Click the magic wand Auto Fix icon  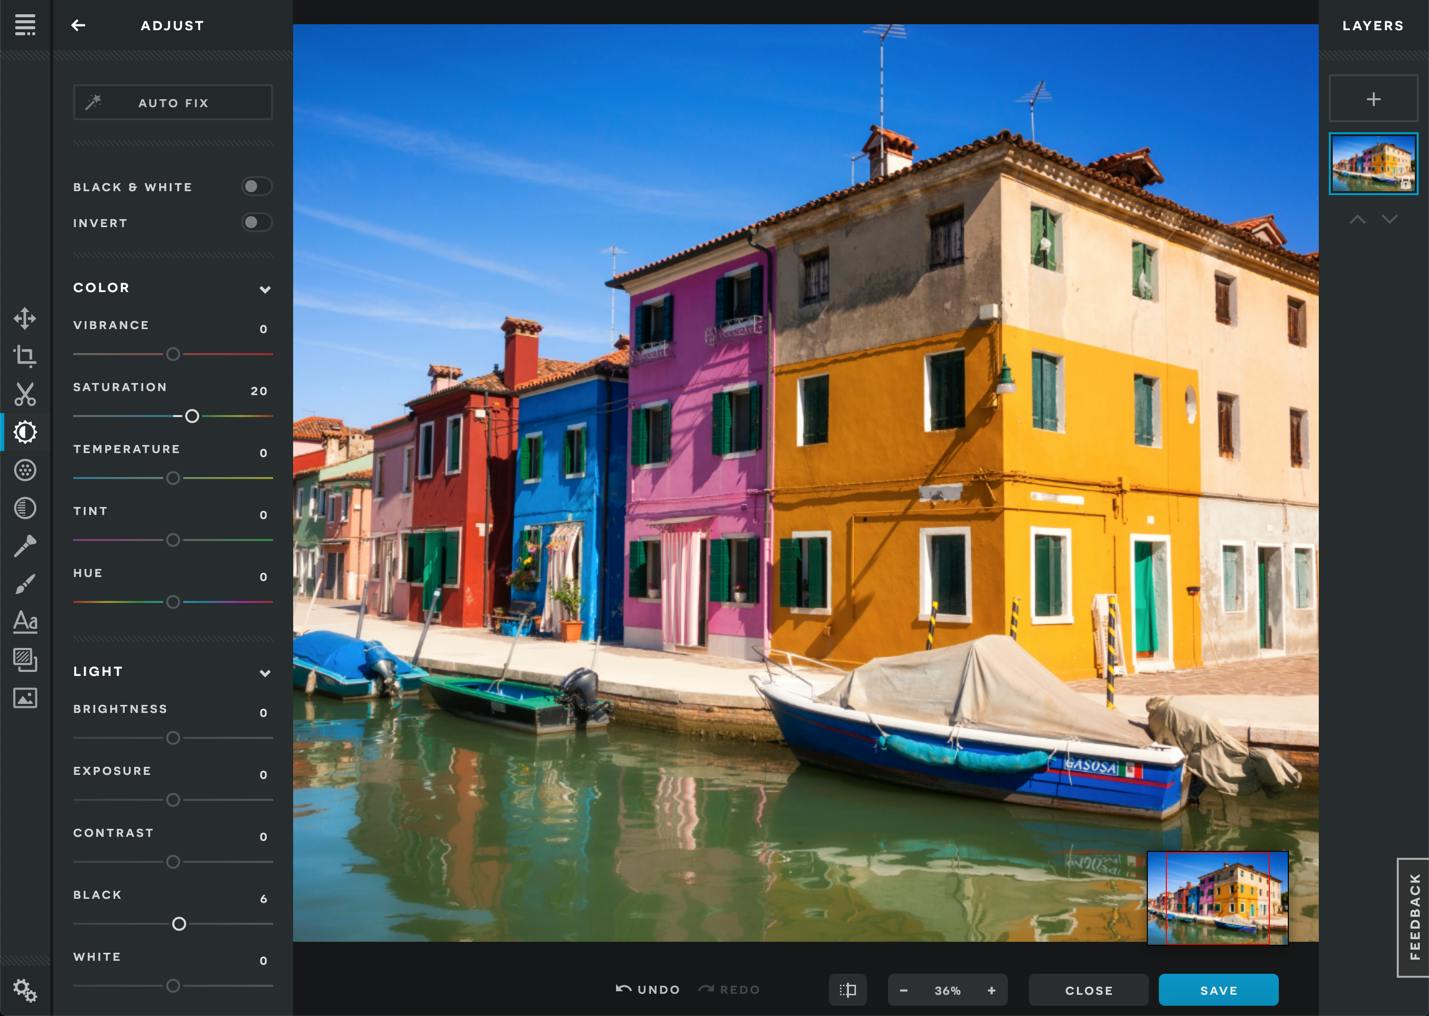pyautogui.click(x=93, y=102)
